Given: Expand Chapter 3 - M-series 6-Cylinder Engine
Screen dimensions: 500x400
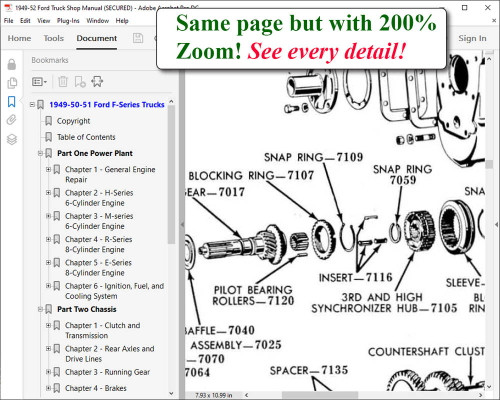Looking at the screenshot, I should pyautogui.click(x=48, y=216).
